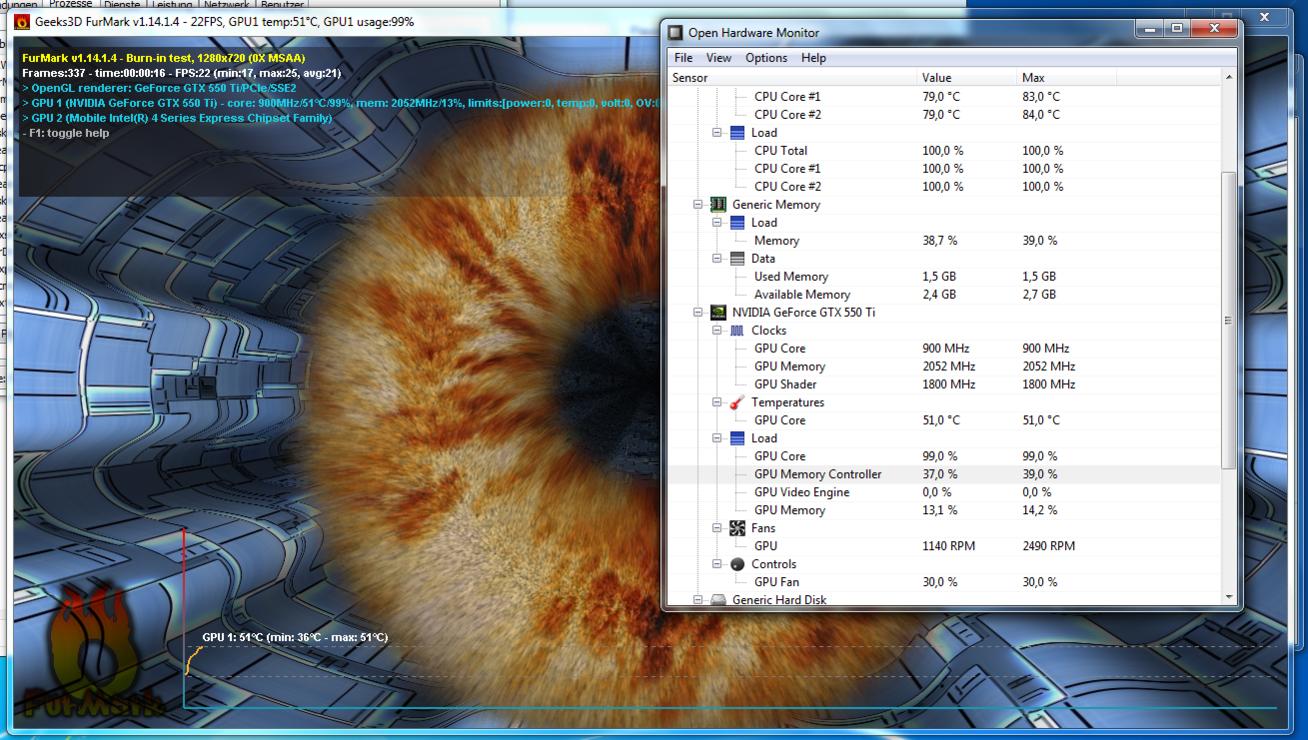Collapse the NVIDIA GeForce GTX 550 Ti node

point(698,312)
